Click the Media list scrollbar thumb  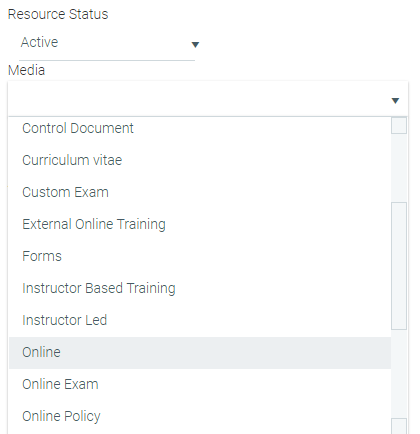399,266
